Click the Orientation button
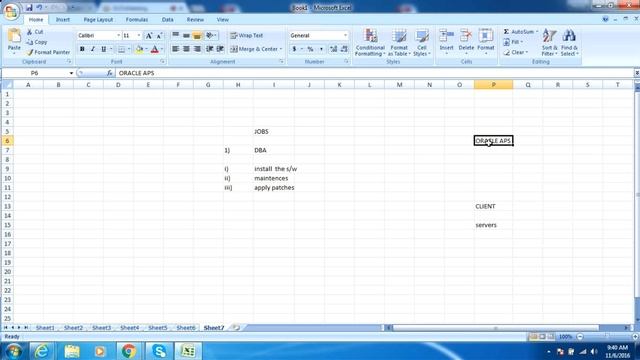Screen dimensions: 640x360 tap(211, 36)
